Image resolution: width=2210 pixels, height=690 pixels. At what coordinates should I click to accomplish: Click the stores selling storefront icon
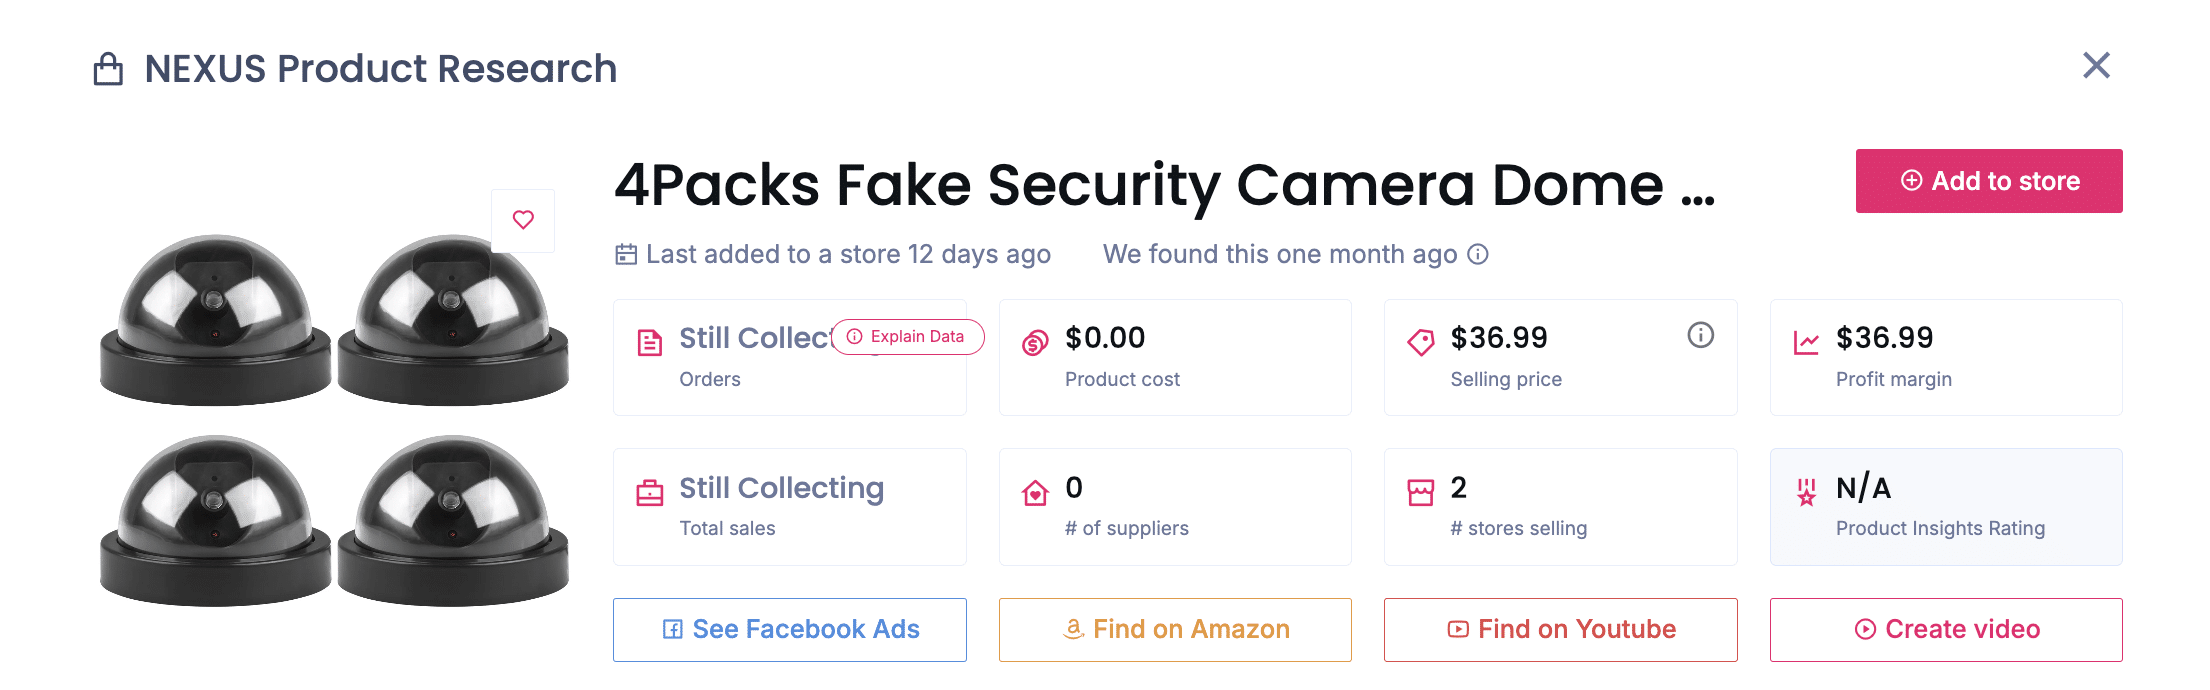[1420, 491]
